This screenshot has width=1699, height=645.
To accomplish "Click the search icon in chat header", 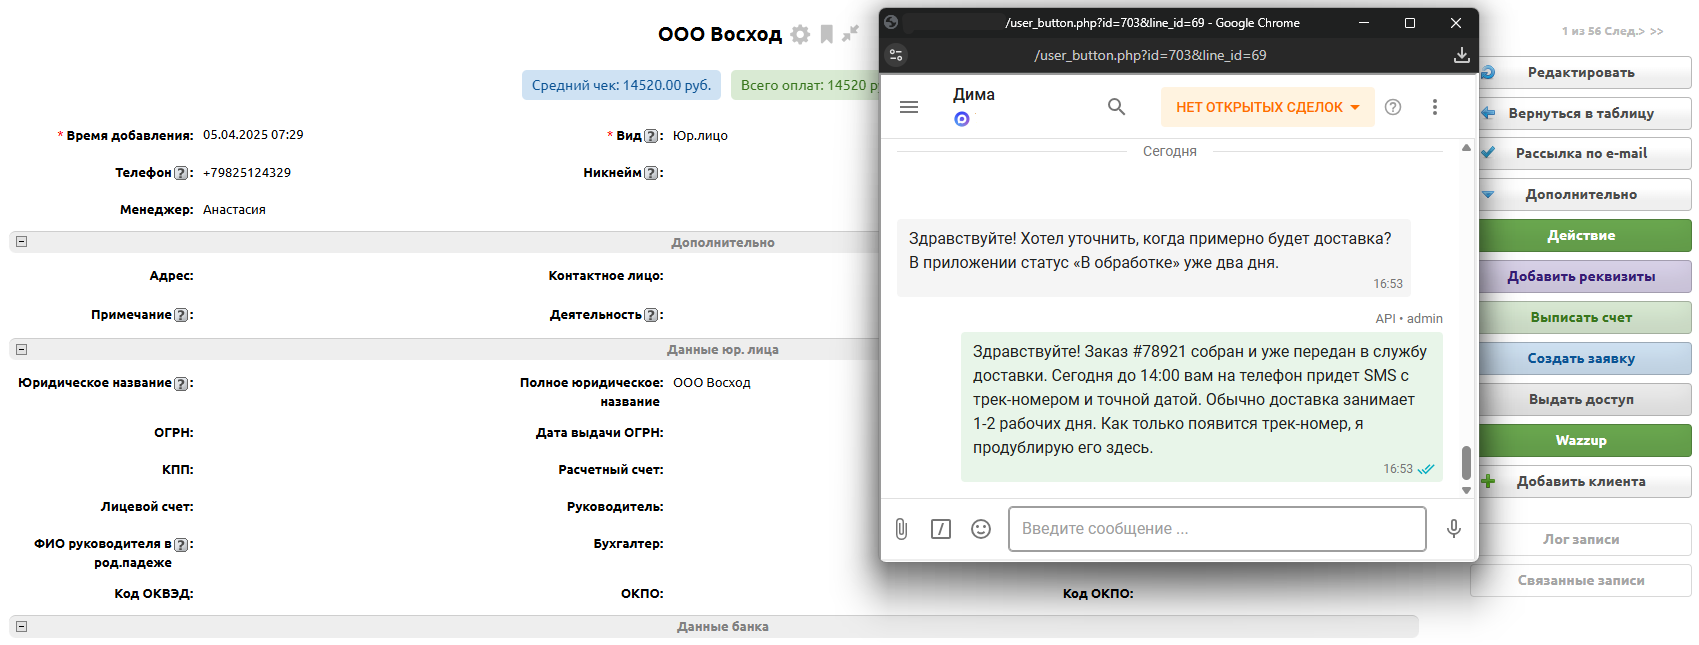I will click(1116, 107).
